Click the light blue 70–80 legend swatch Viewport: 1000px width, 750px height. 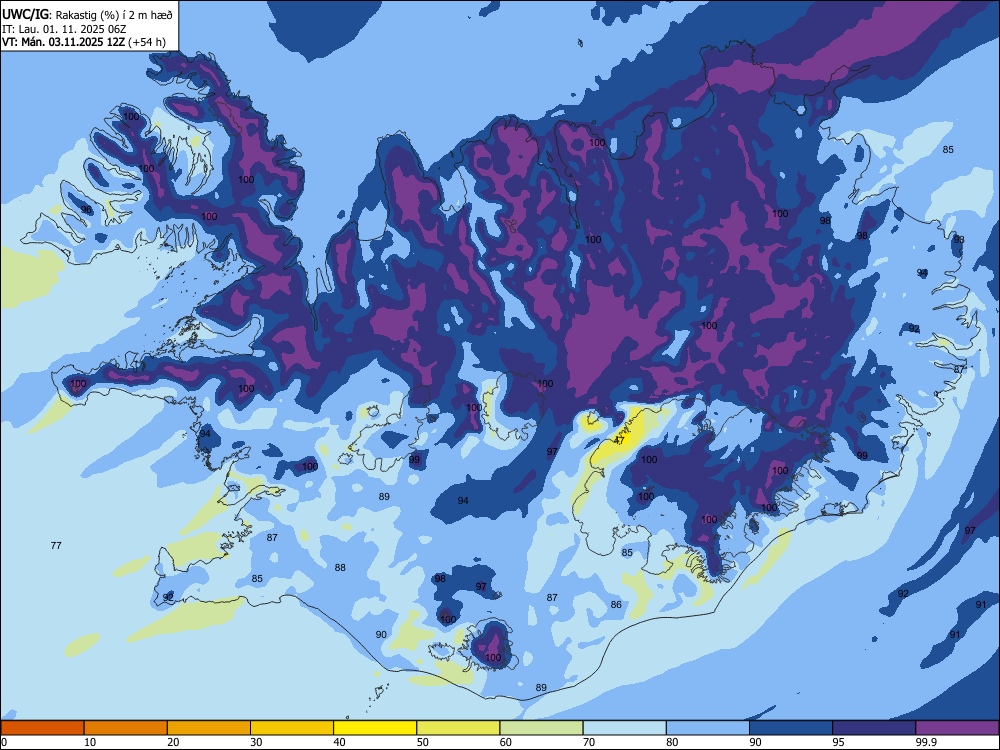624,728
